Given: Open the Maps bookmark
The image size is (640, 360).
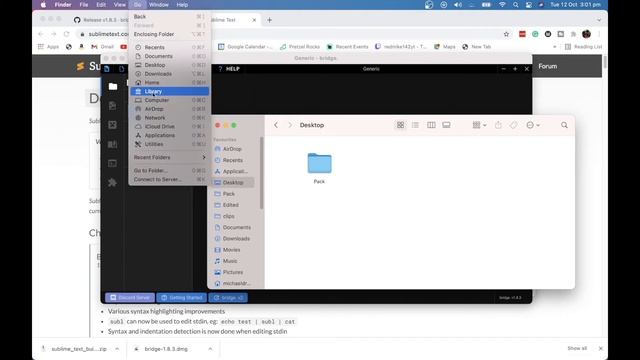Looking at the screenshot, I should tap(444, 47).
